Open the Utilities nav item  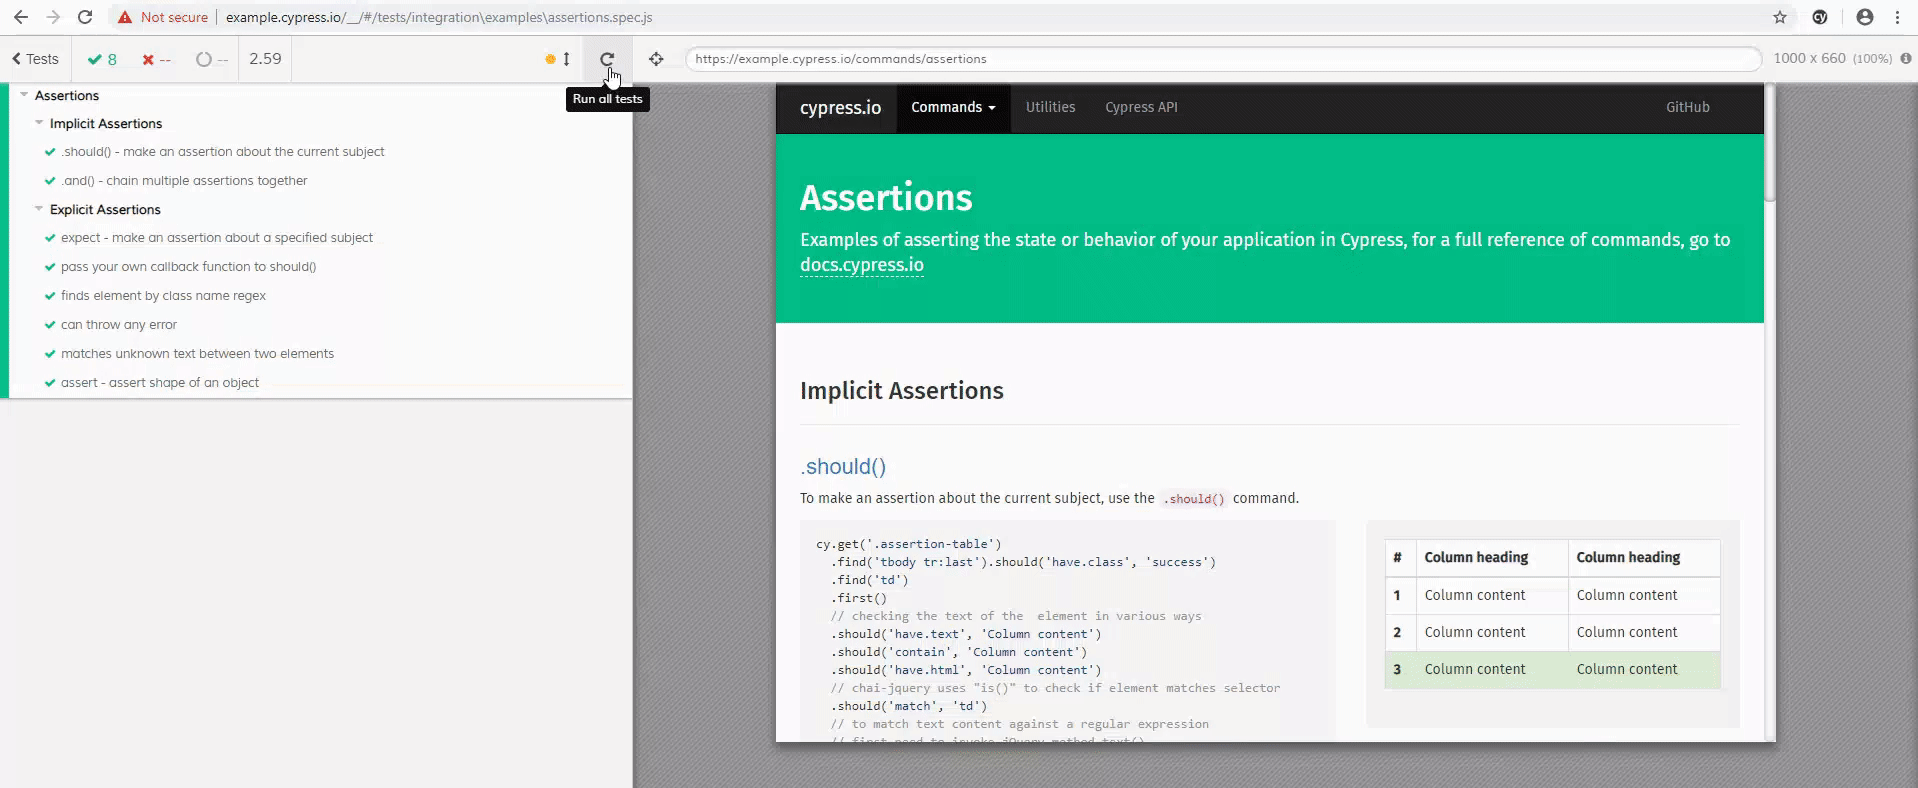click(x=1050, y=108)
